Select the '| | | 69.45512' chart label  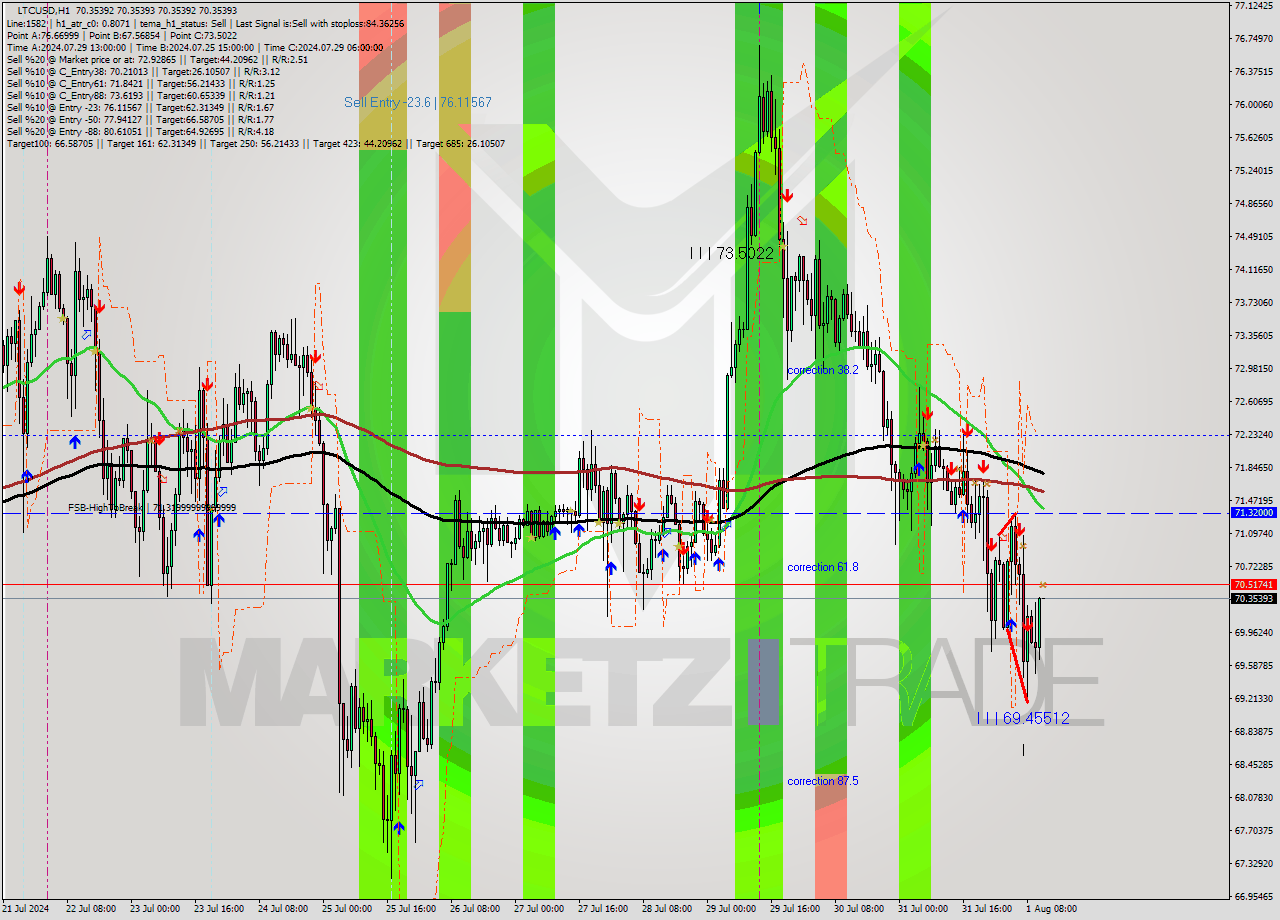(1023, 718)
